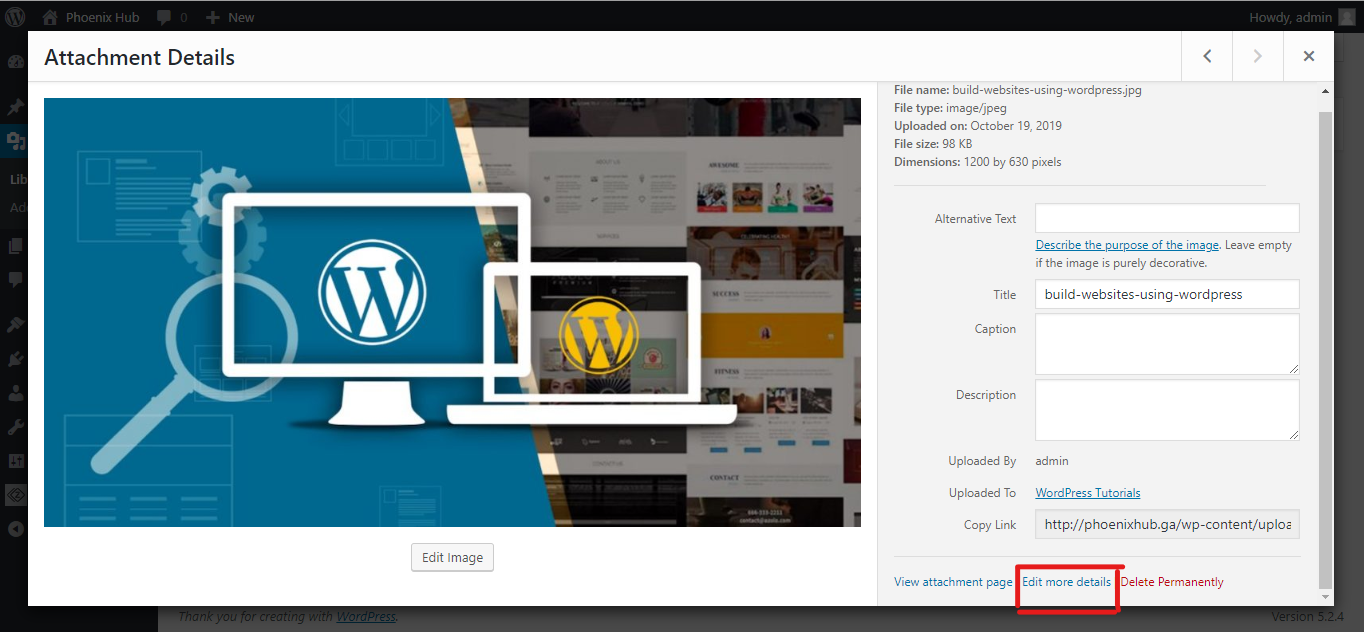This screenshot has width=1364, height=632.
Task: Open the WordPress logo menu
Action: [15, 16]
